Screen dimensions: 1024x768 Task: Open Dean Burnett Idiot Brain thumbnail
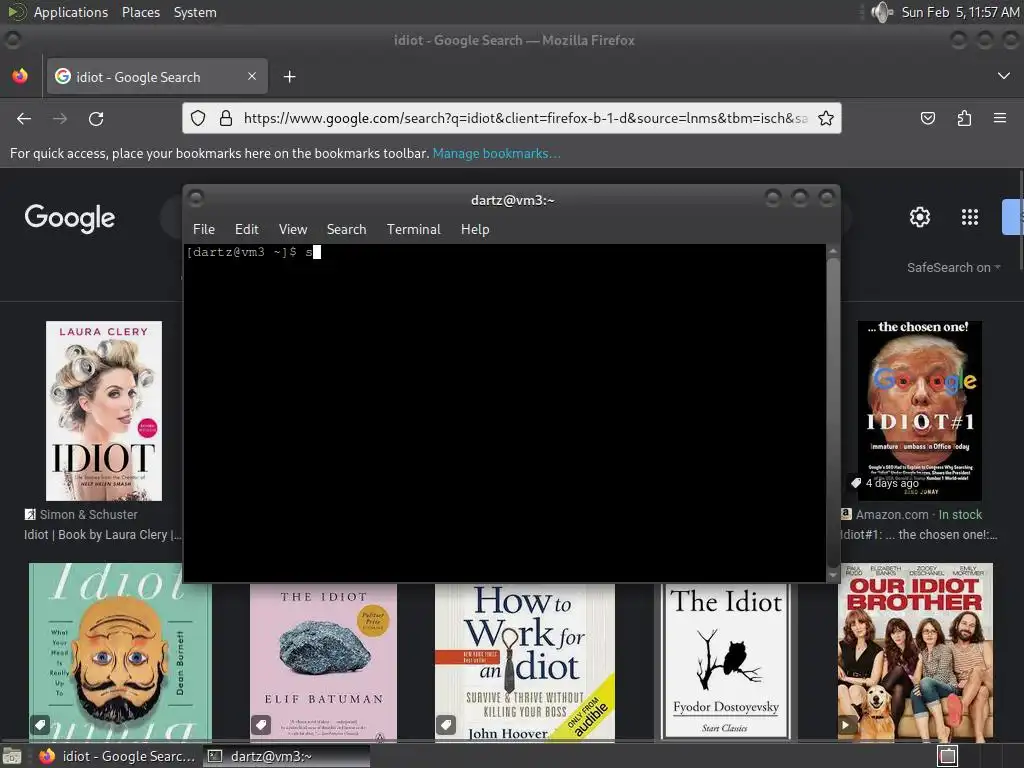(x=120, y=652)
